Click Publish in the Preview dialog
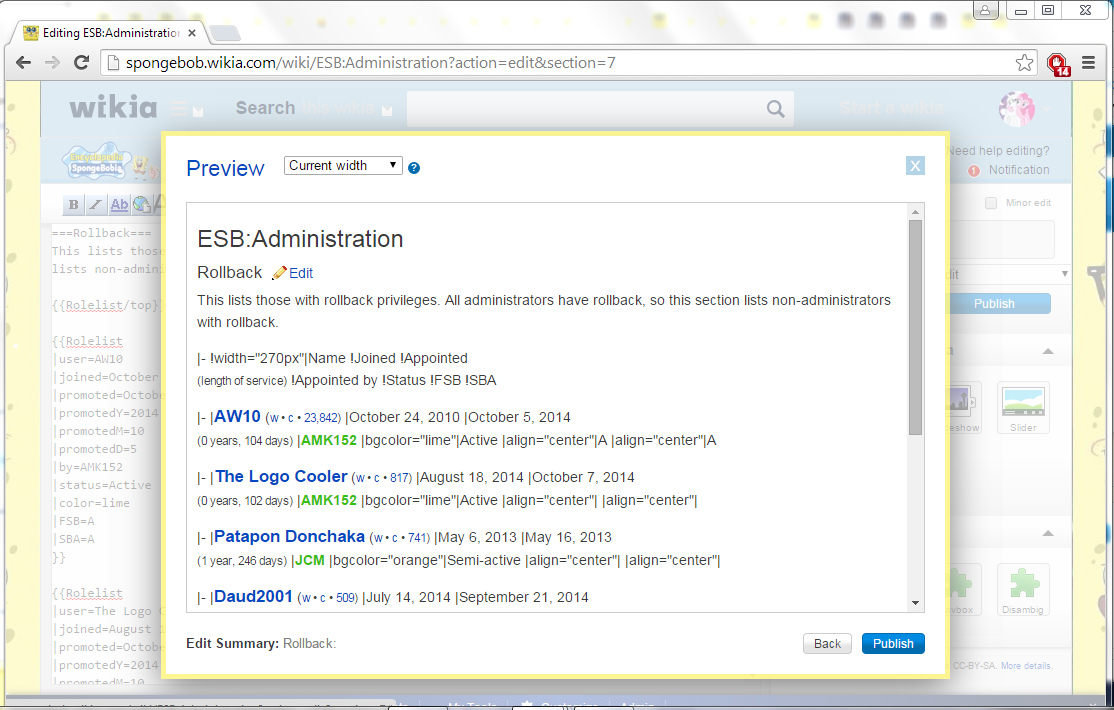The height and width of the screenshot is (710, 1114). (x=893, y=643)
